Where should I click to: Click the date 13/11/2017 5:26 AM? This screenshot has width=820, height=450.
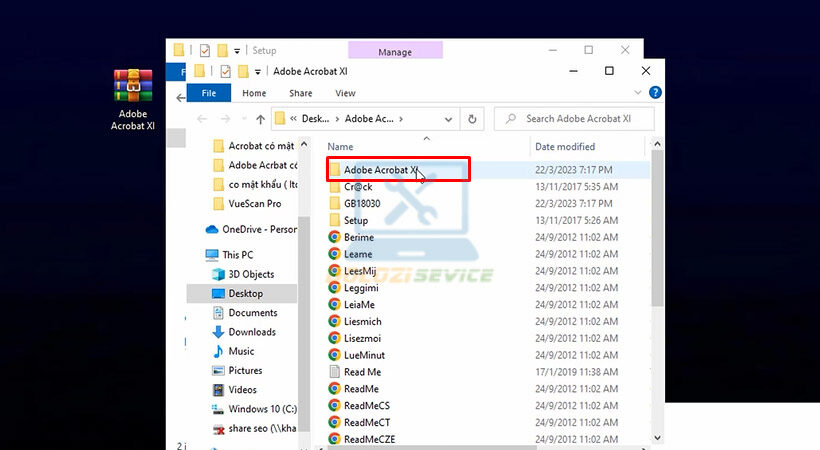(576, 220)
